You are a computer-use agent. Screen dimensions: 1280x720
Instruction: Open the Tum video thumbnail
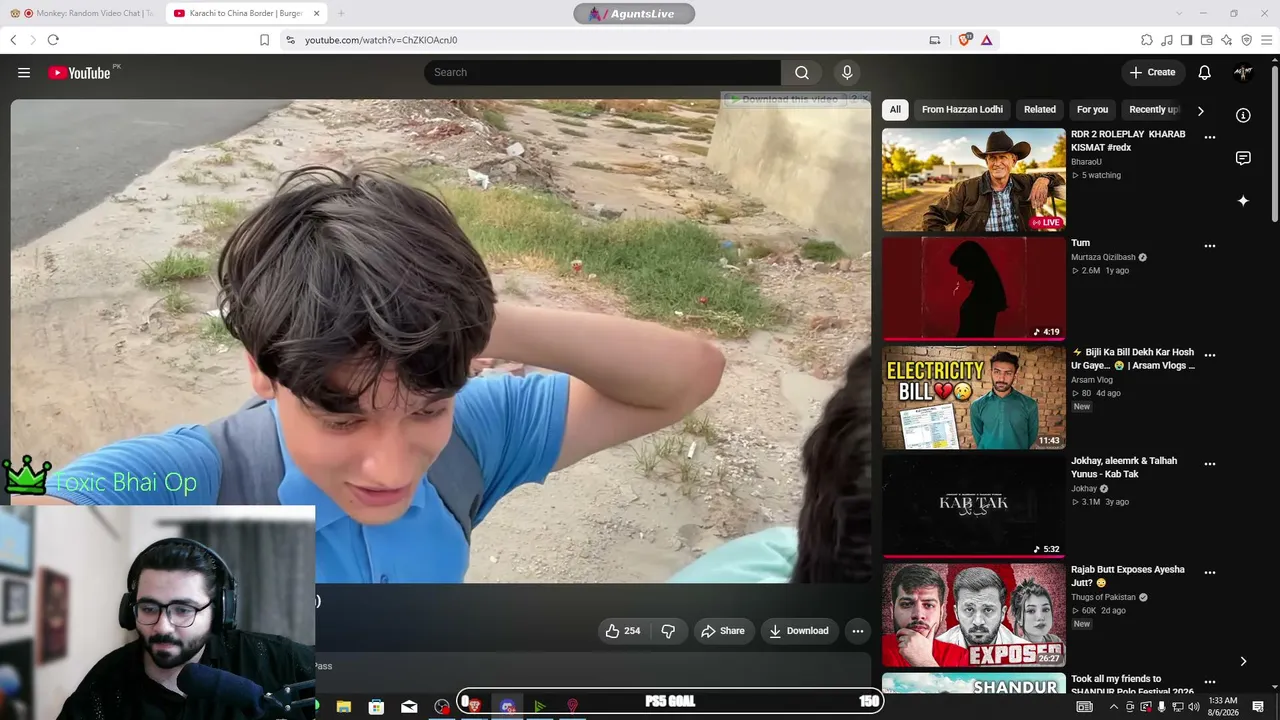(974, 289)
